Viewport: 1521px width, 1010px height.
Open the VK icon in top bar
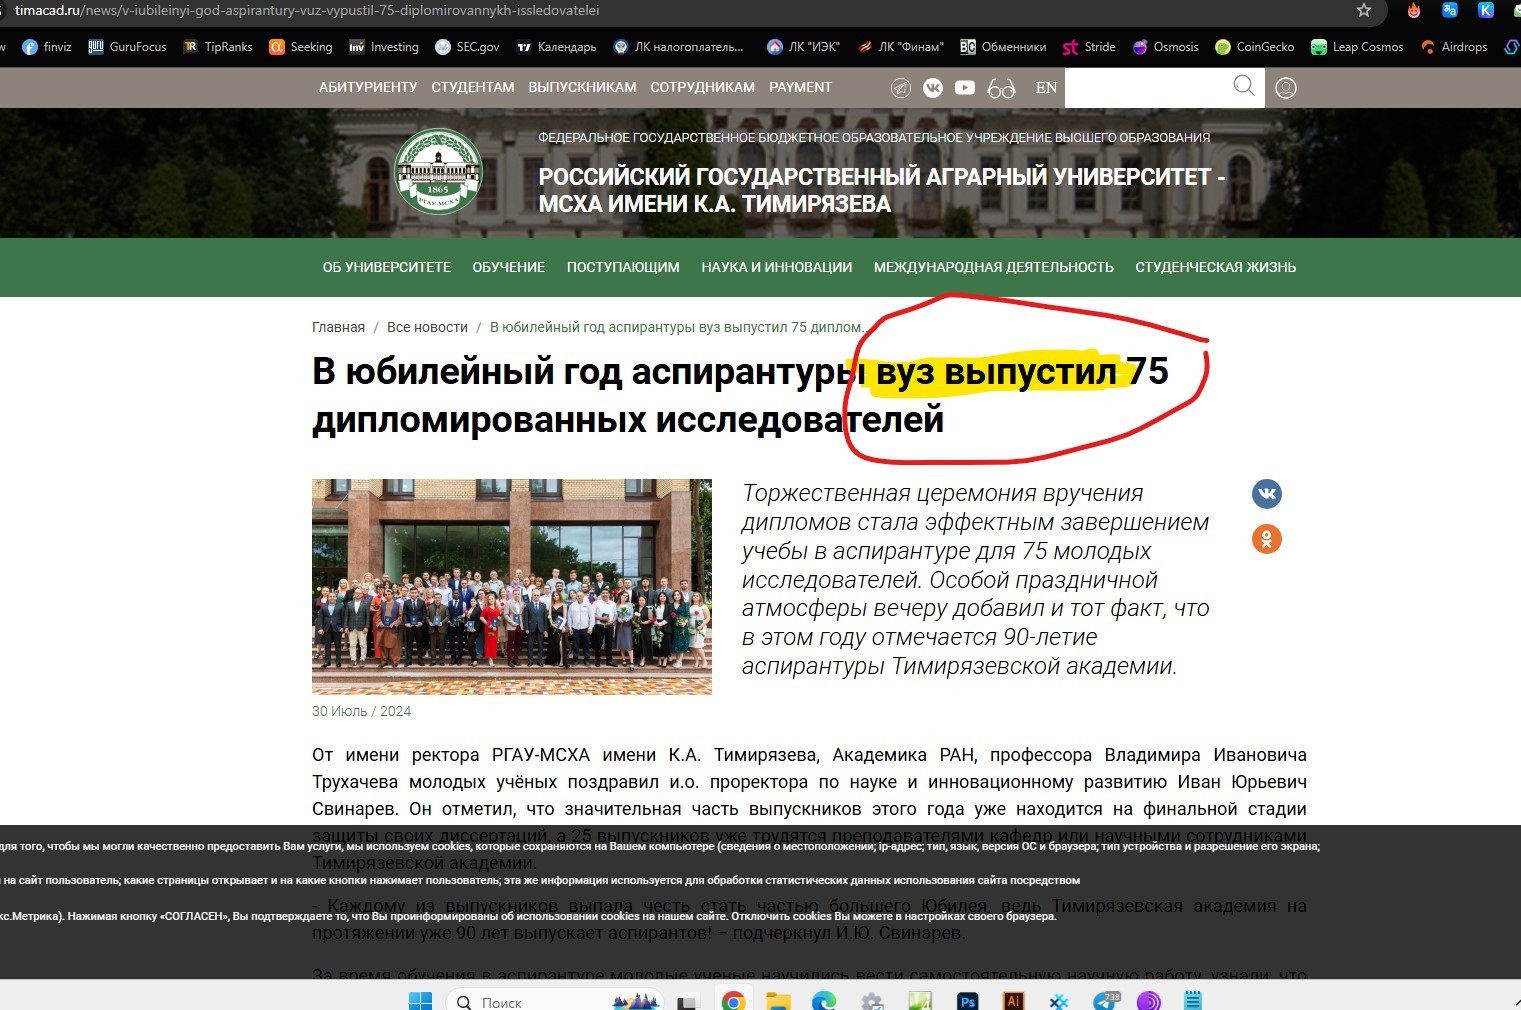[933, 88]
